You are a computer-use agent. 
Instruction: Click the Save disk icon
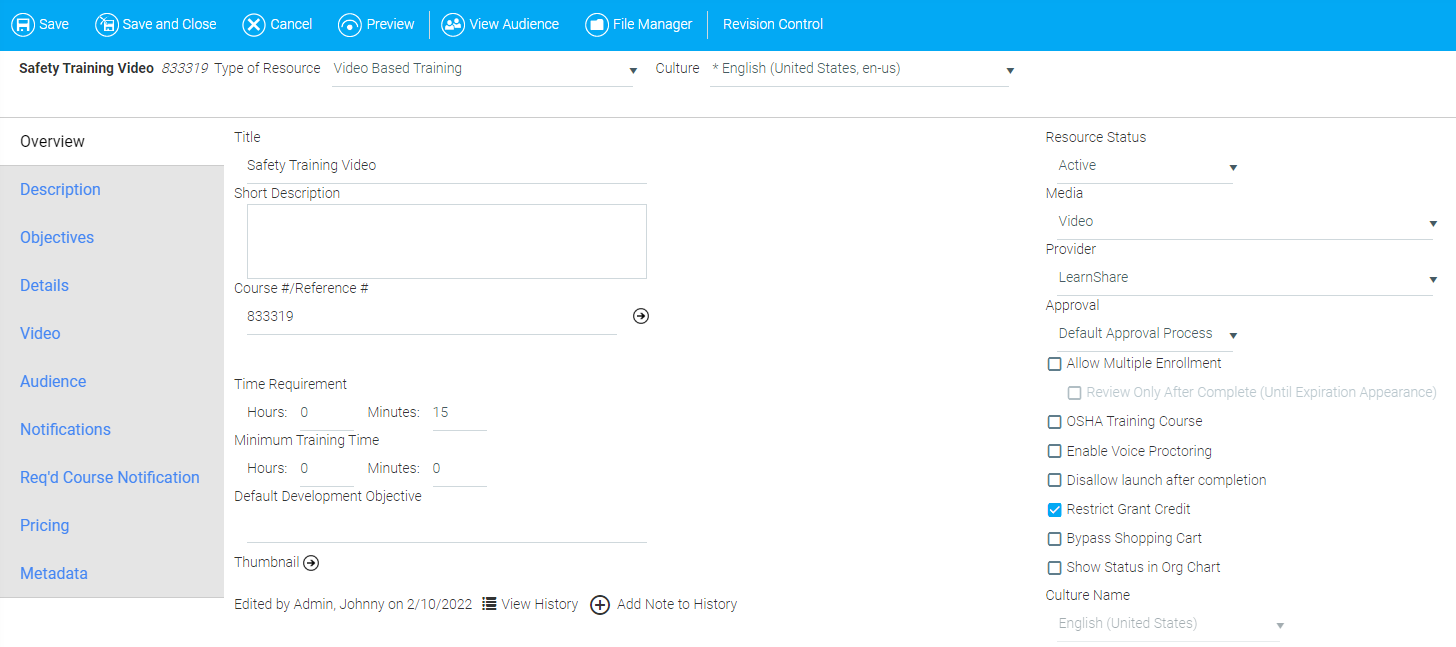[22, 24]
